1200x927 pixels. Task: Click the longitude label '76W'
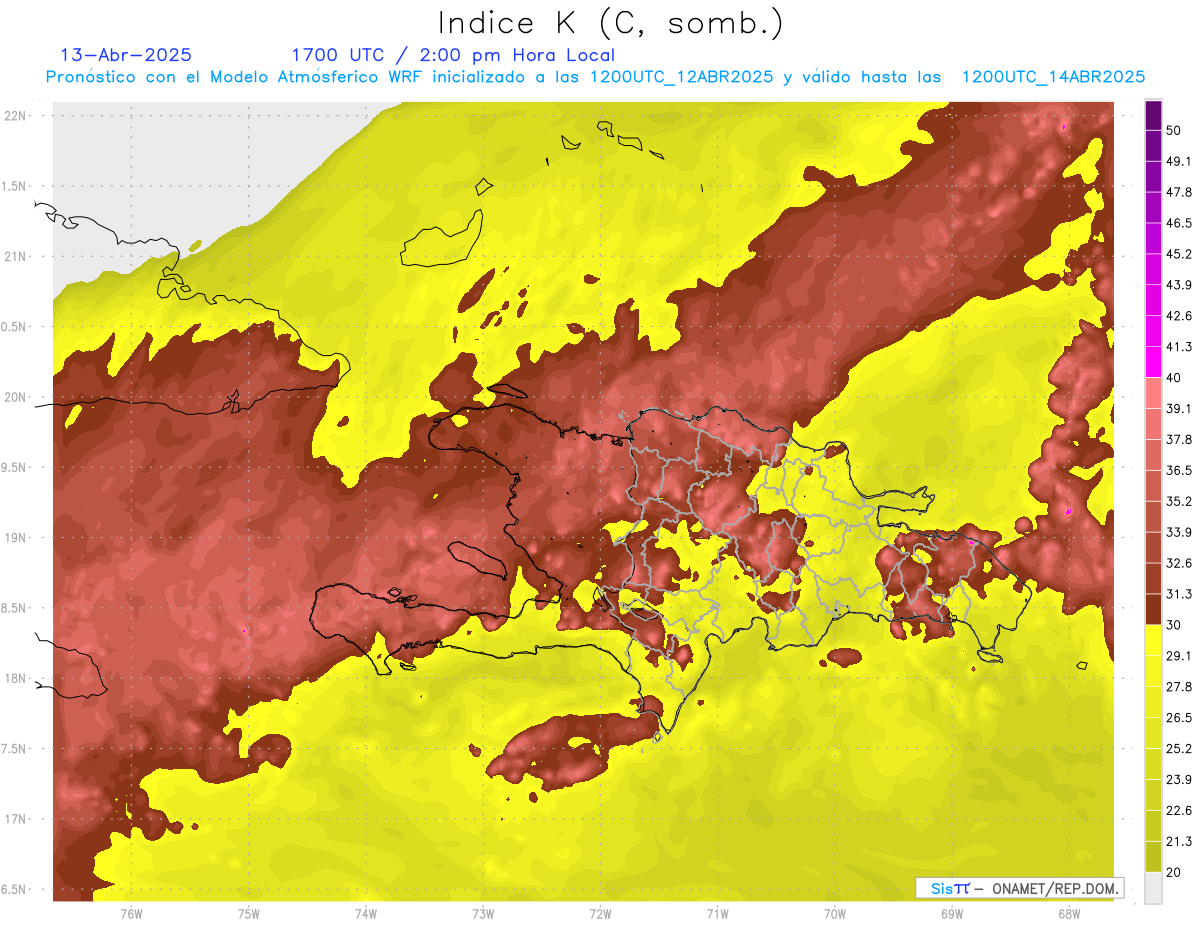[131, 914]
